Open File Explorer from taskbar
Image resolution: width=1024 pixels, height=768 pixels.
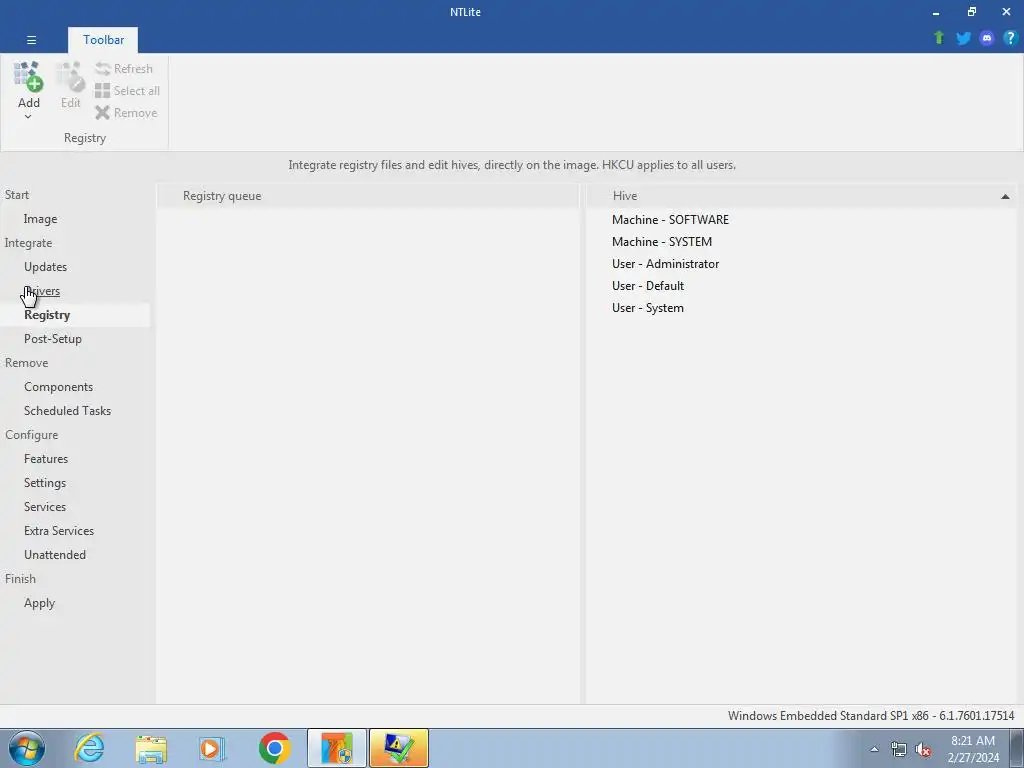tap(151, 748)
